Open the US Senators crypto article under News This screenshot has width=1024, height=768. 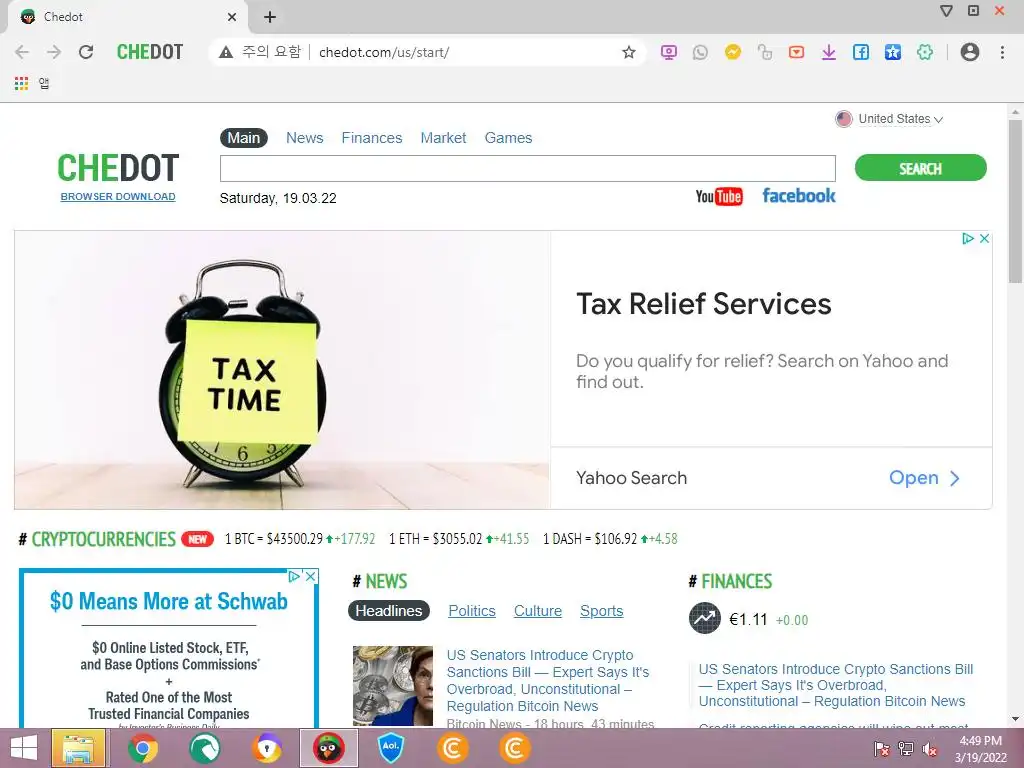coord(548,680)
